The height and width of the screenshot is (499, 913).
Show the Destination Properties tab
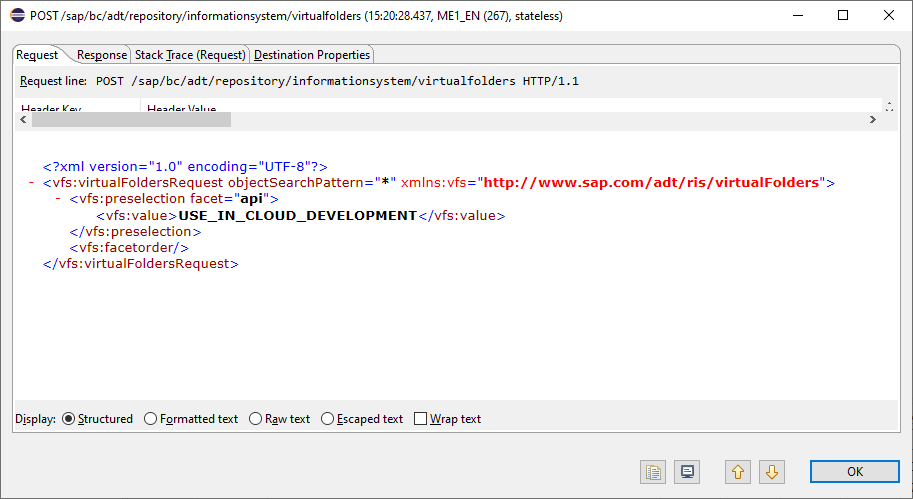pyautogui.click(x=312, y=55)
